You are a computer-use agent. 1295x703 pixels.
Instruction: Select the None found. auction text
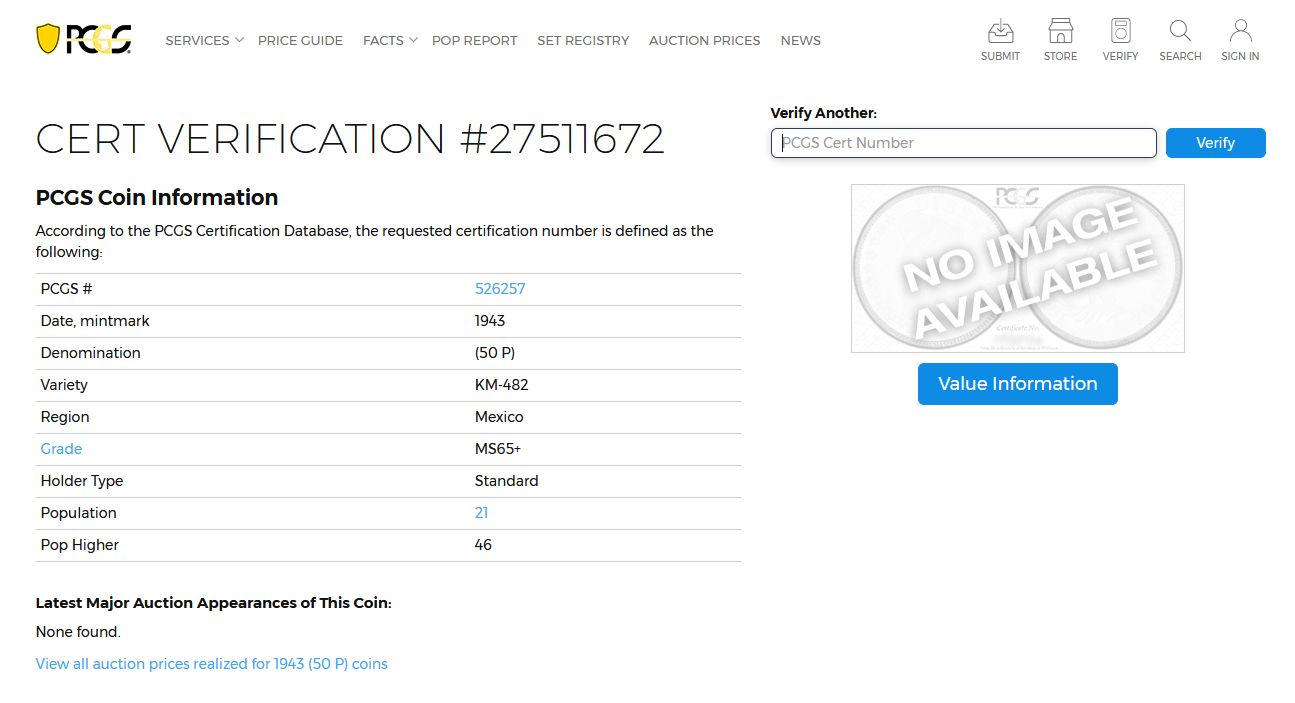tap(78, 632)
